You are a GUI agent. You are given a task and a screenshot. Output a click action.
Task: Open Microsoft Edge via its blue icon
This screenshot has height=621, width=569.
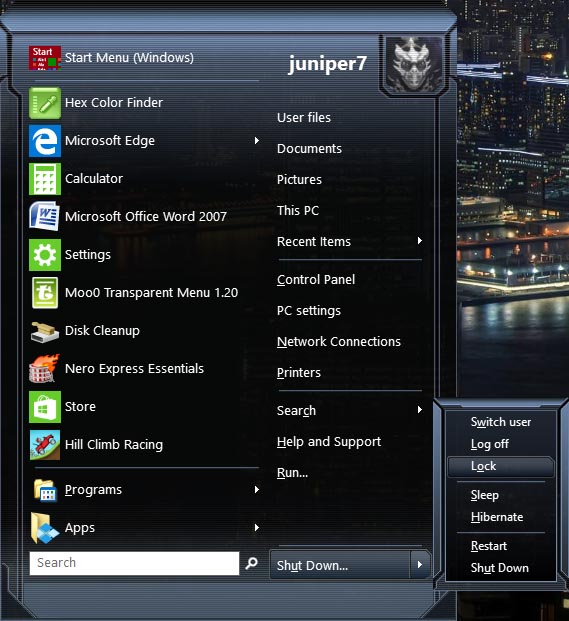click(x=45, y=141)
